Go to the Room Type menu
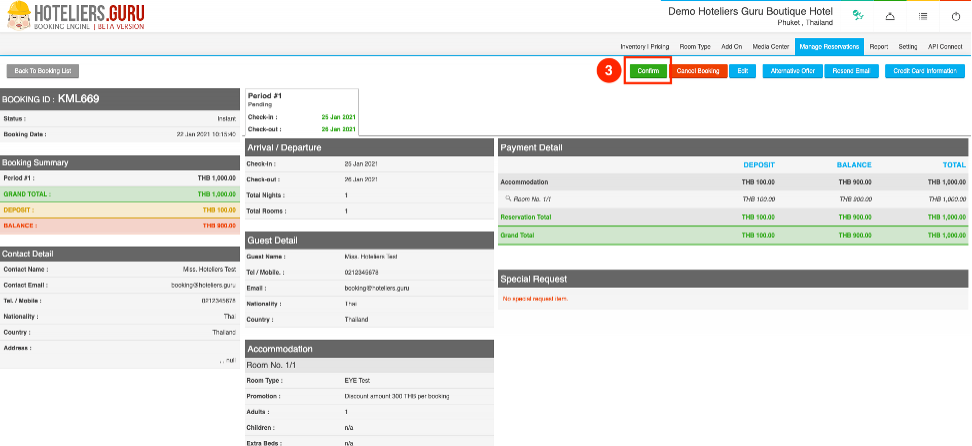972x446 pixels. tap(695, 46)
